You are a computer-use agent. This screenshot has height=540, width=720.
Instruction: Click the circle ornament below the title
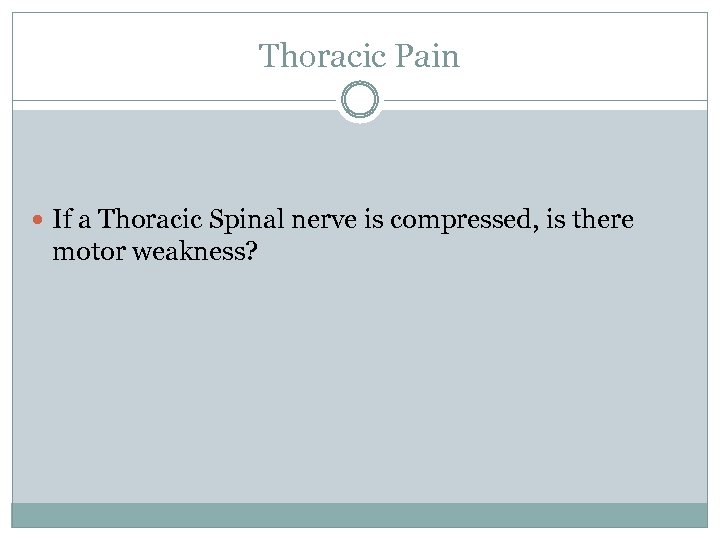click(x=360, y=101)
